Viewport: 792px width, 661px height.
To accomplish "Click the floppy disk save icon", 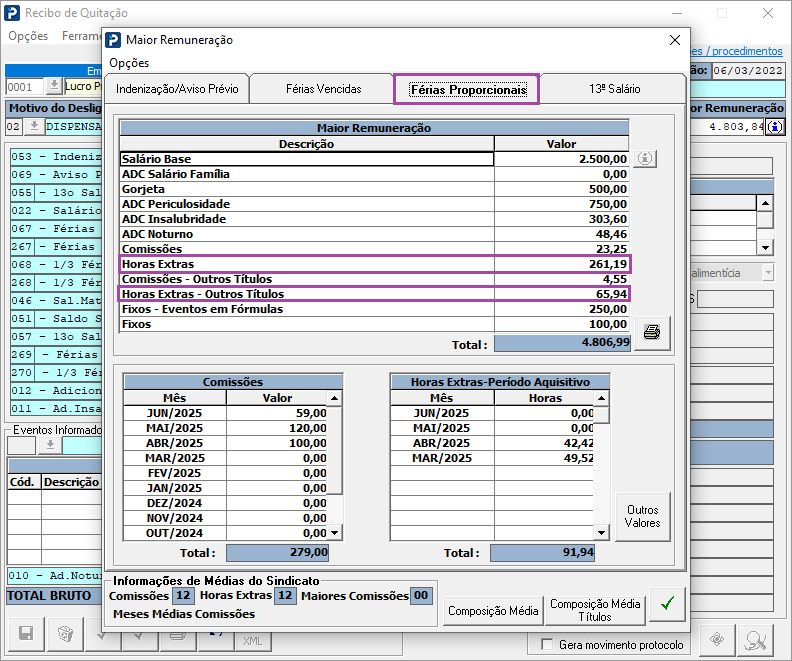I will [26, 633].
